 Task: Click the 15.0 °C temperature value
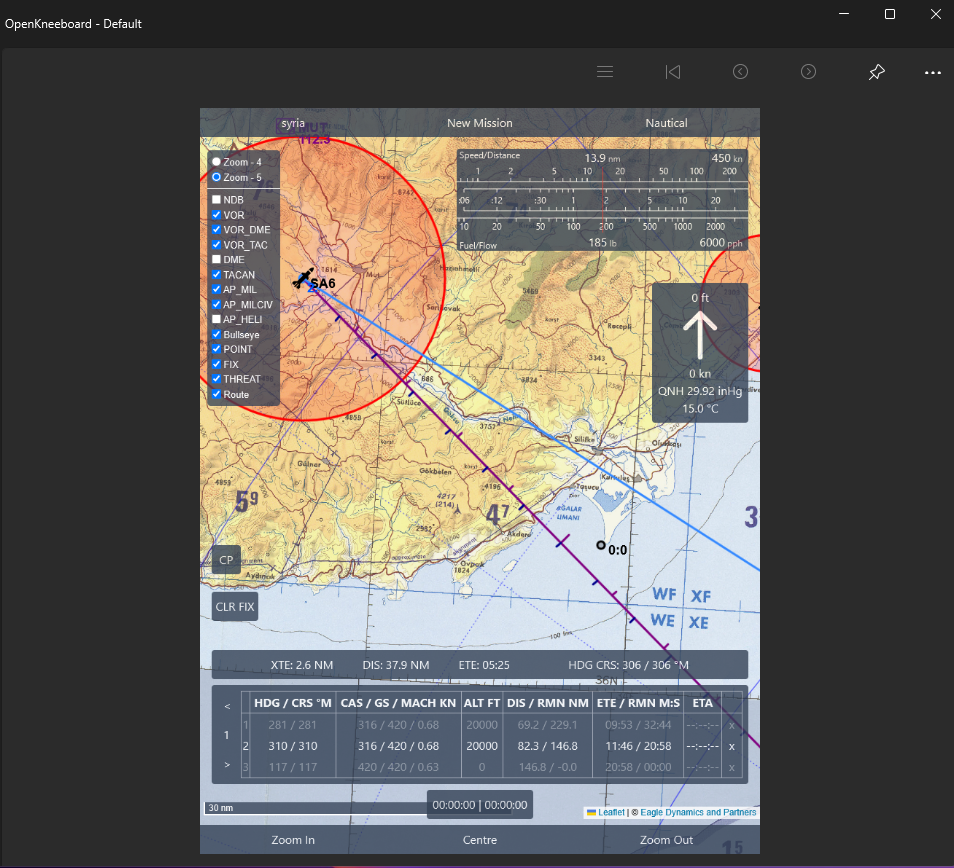click(x=700, y=409)
